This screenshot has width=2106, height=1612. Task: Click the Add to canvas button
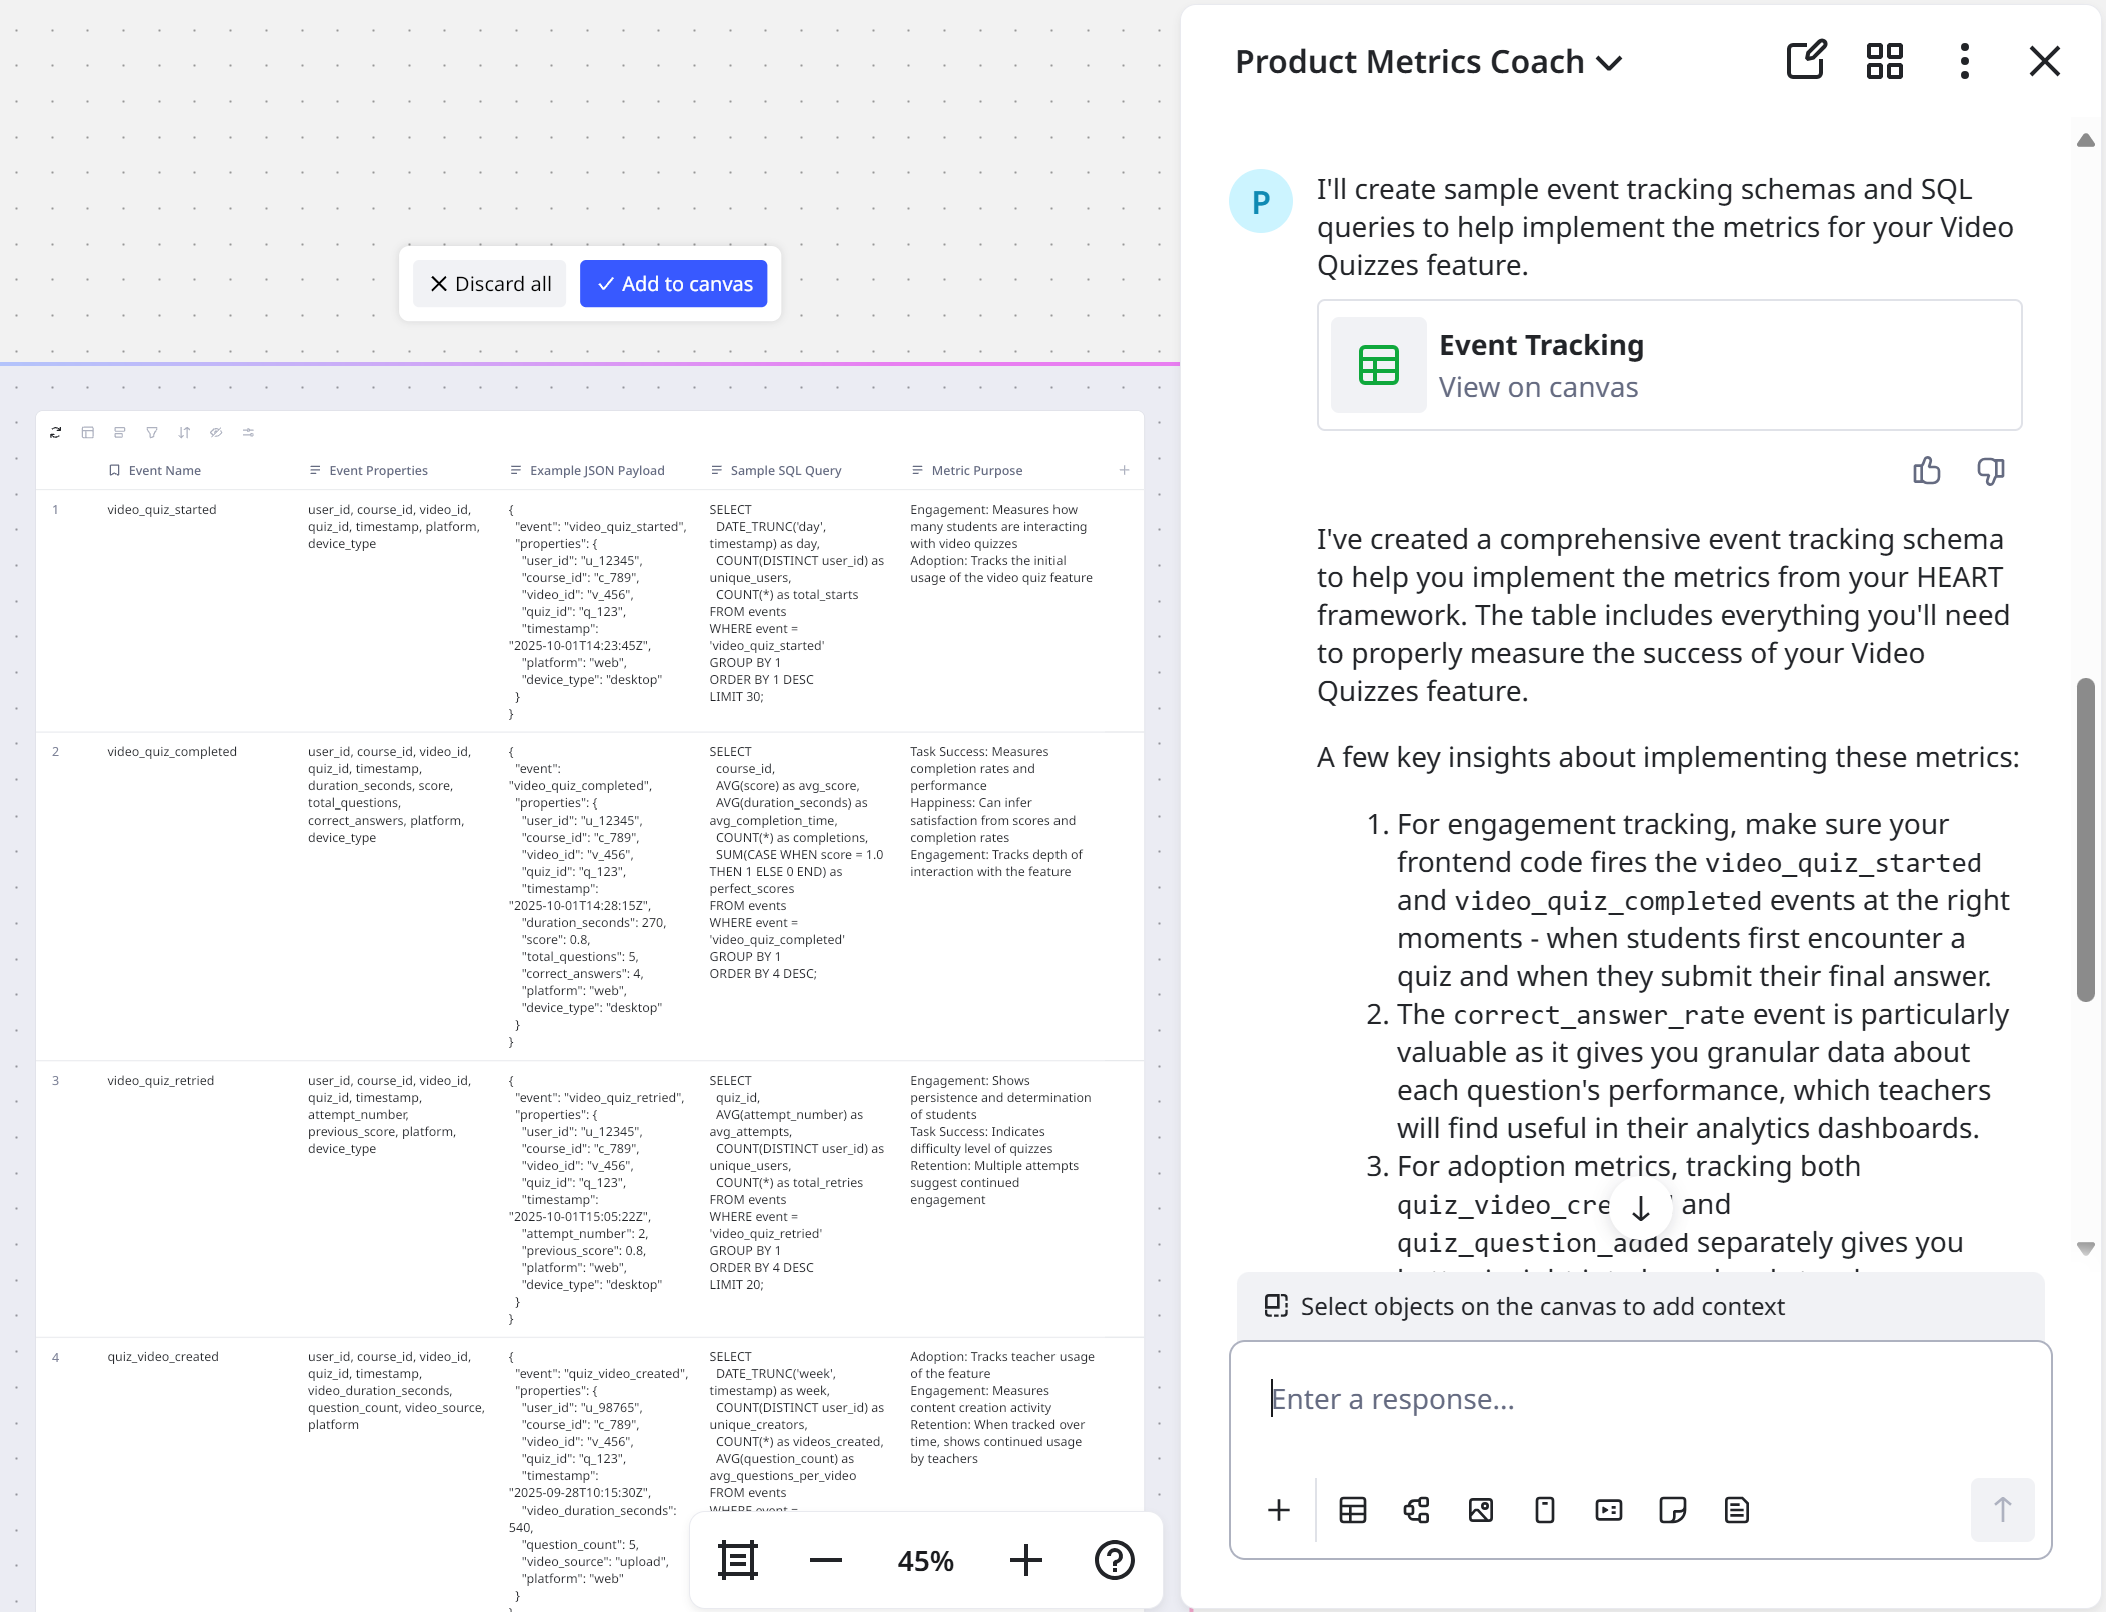(674, 284)
